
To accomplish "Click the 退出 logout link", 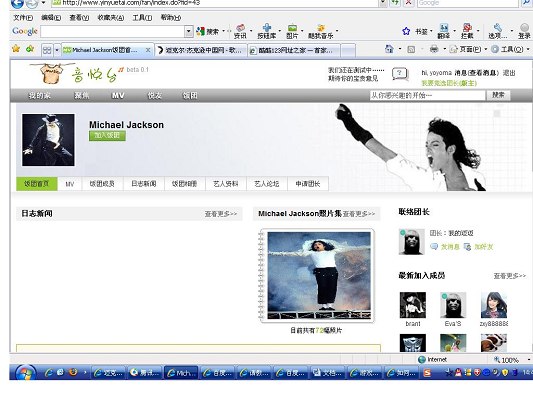I will coord(509,73).
